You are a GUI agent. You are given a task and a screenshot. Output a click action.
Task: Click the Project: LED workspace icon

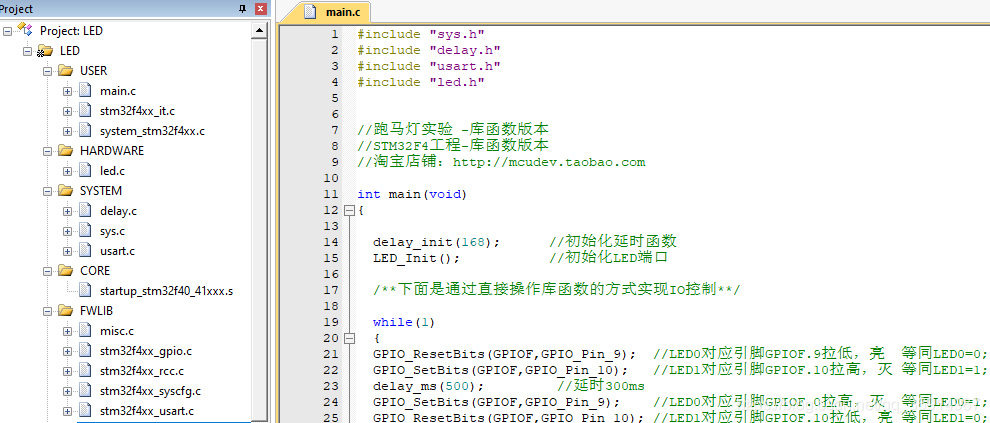click(x=25, y=30)
